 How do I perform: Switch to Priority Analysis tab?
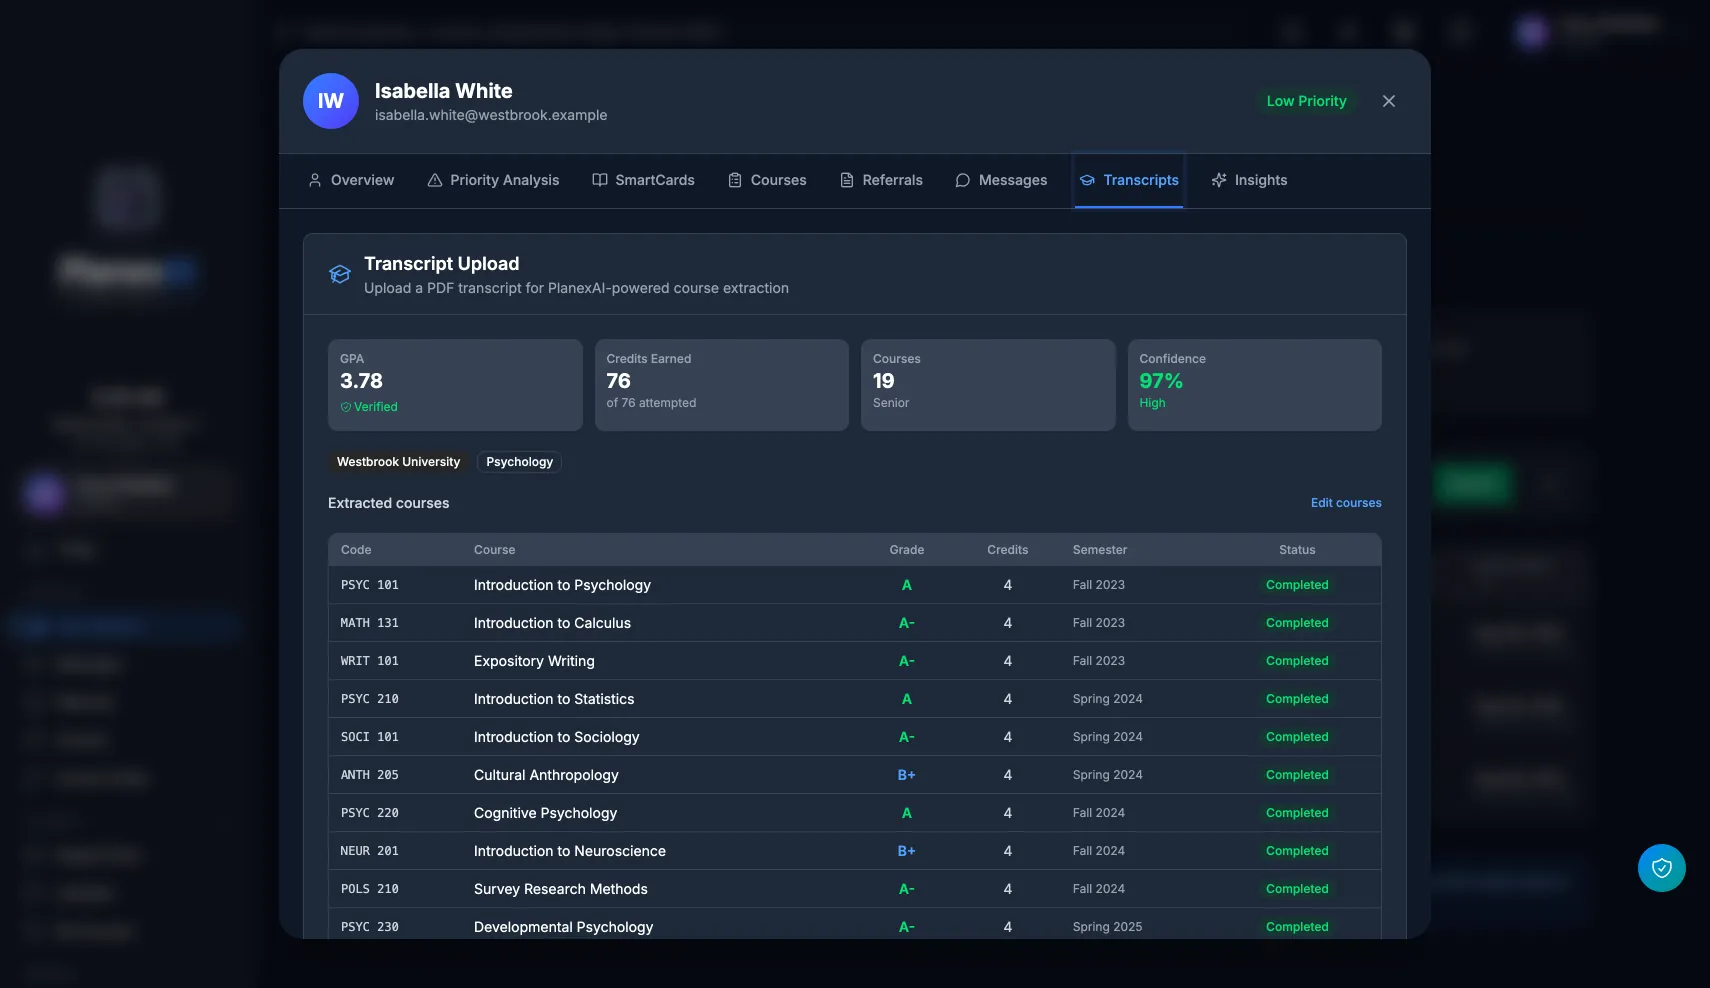pyautogui.click(x=493, y=180)
